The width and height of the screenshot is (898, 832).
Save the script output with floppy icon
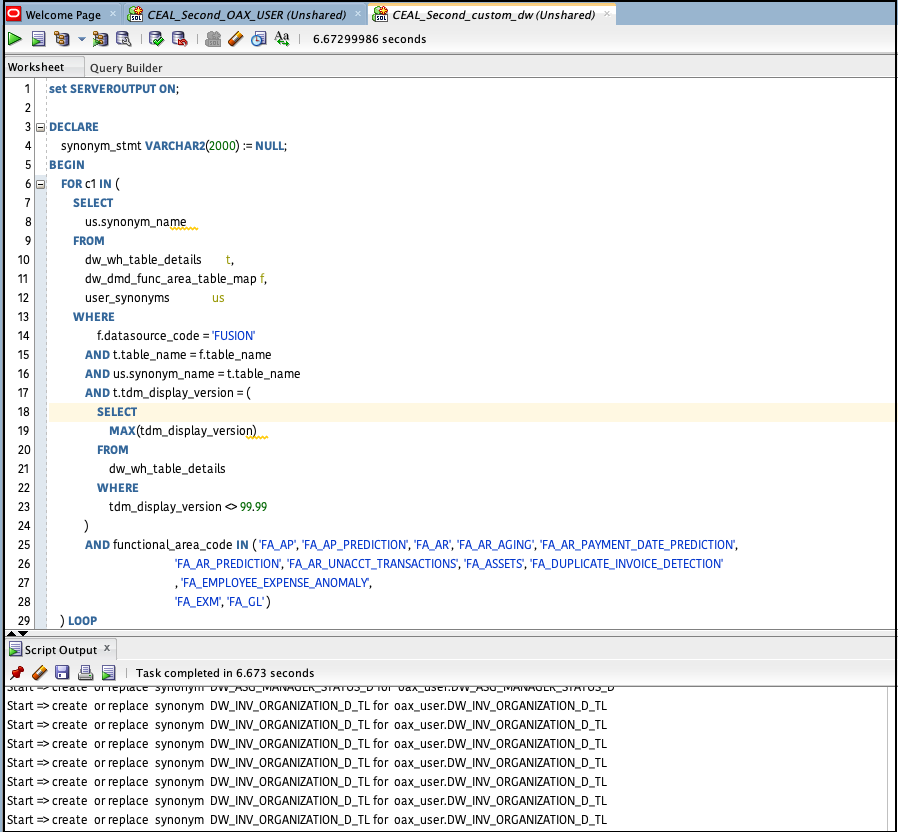(x=62, y=673)
